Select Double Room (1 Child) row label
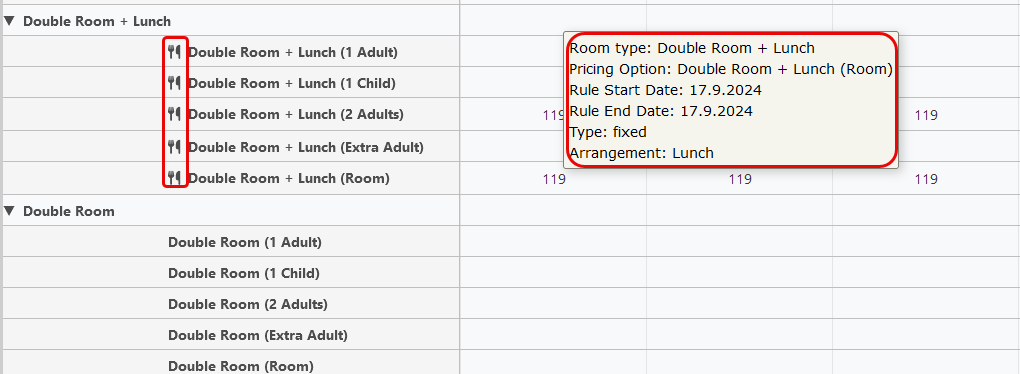1020x374 pixels. [x=244, y=273]
